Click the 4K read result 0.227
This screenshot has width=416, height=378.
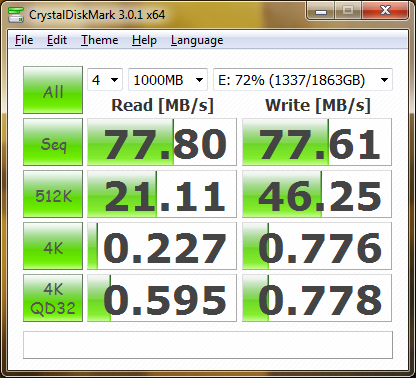pos(162,246)
